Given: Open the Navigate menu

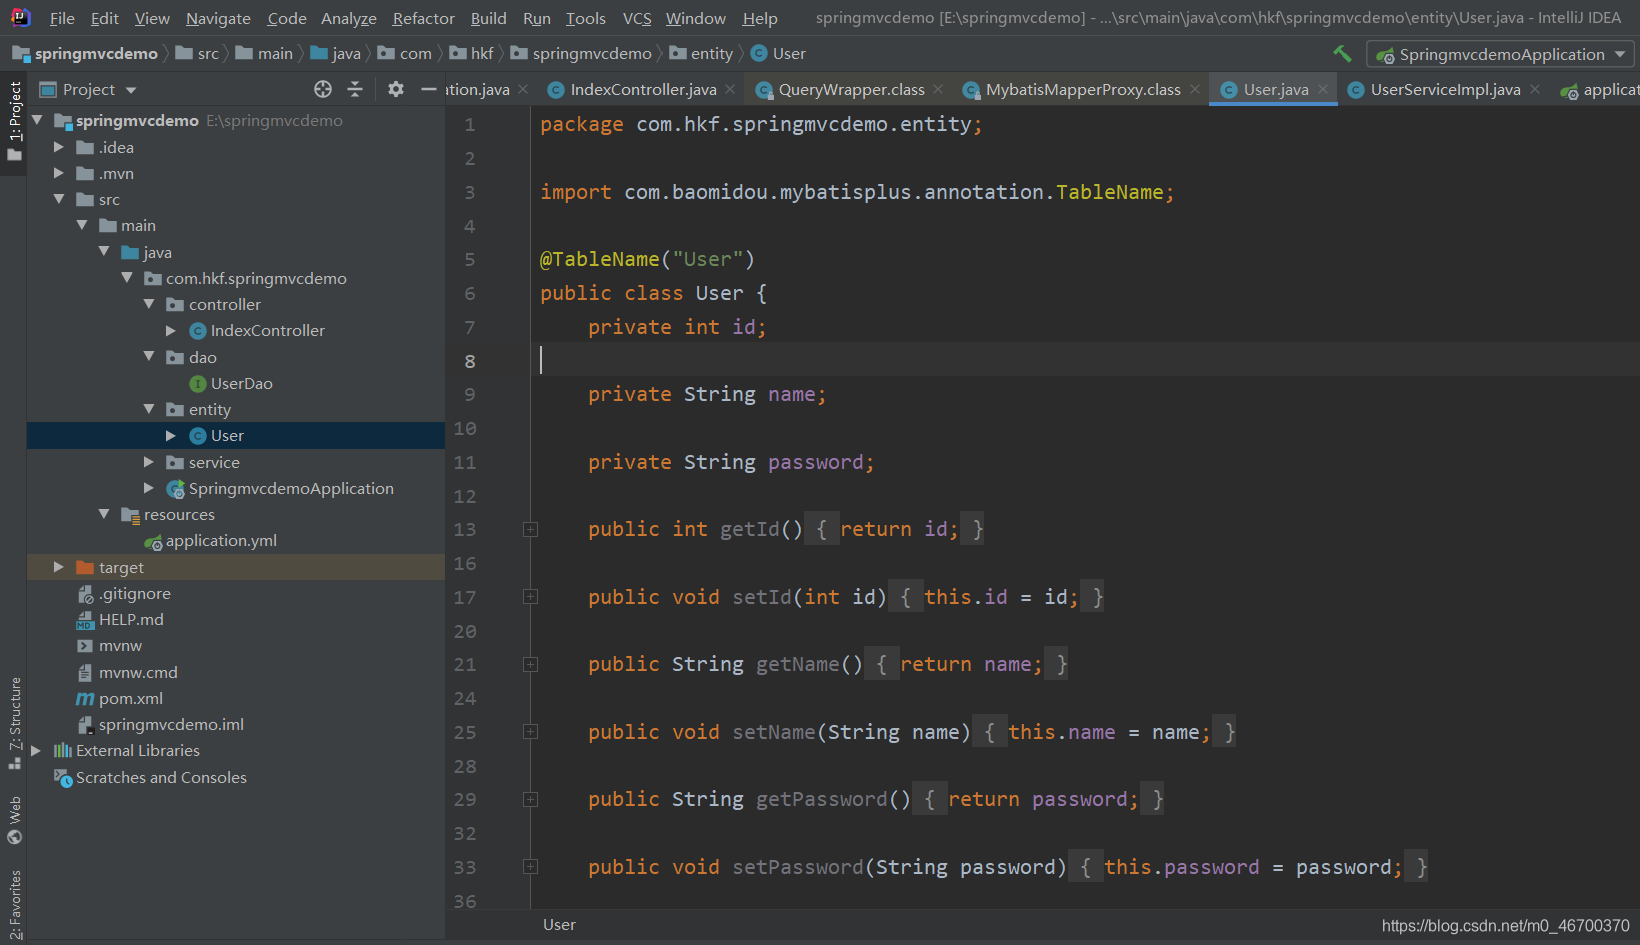Looking at the screenshot, I should click(x=218, y=18).
